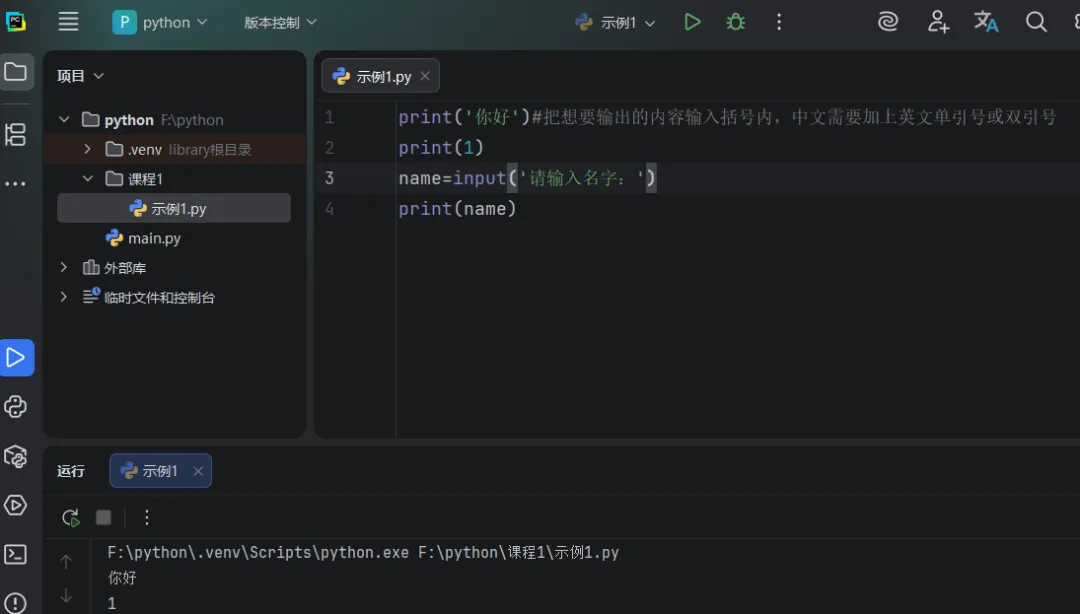The width and height of the screenshot is (1080, 614).
Task: Rerun 示例1 with the rerun icon
Action: [70, 518]
